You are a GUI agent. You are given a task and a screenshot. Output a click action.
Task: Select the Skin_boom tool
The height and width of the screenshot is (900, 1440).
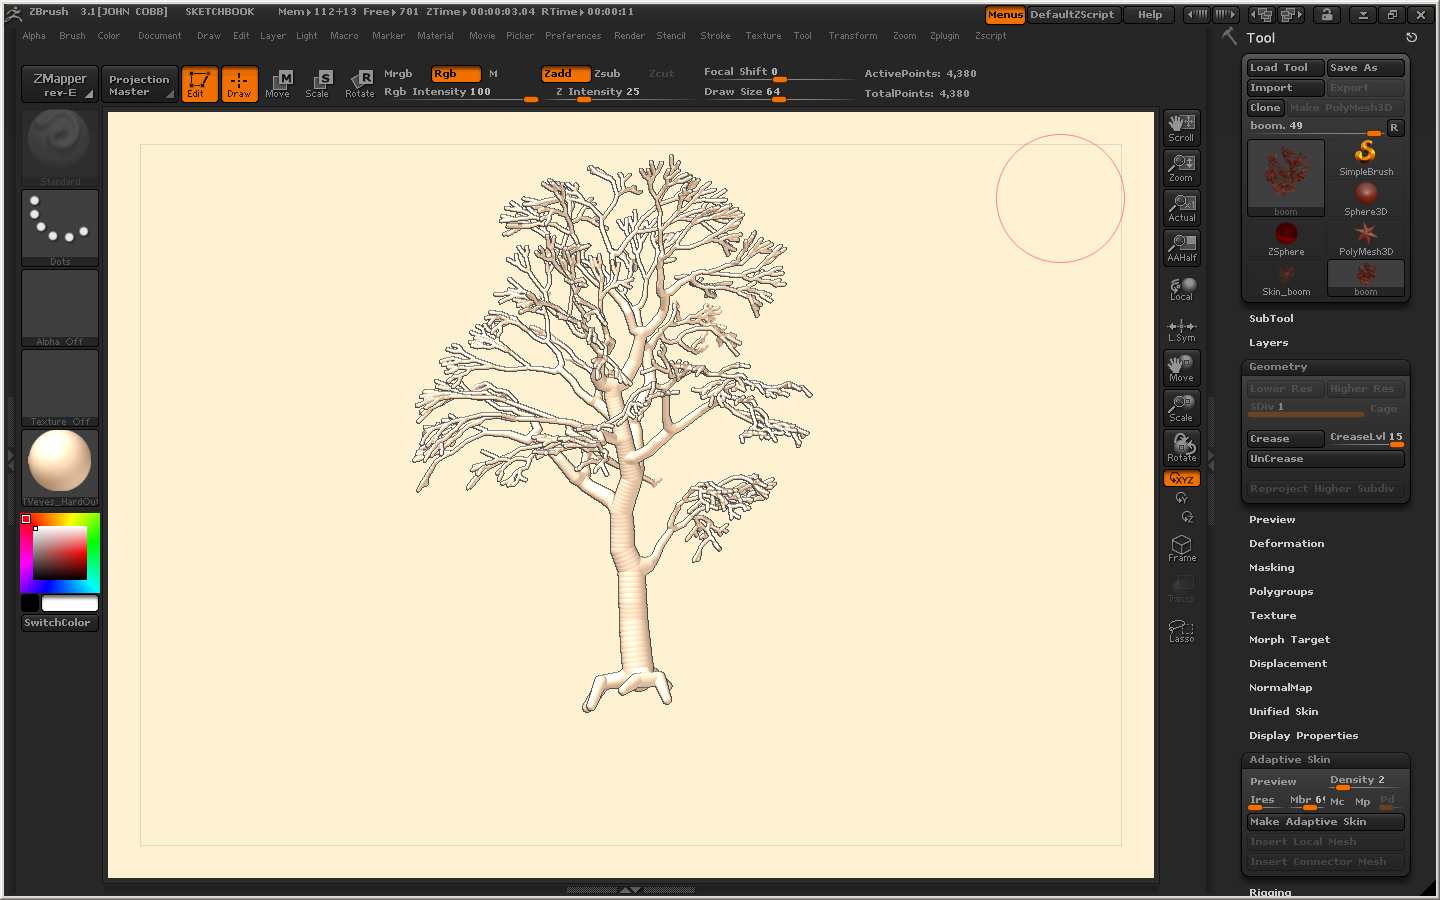(x=1286, y=279)
